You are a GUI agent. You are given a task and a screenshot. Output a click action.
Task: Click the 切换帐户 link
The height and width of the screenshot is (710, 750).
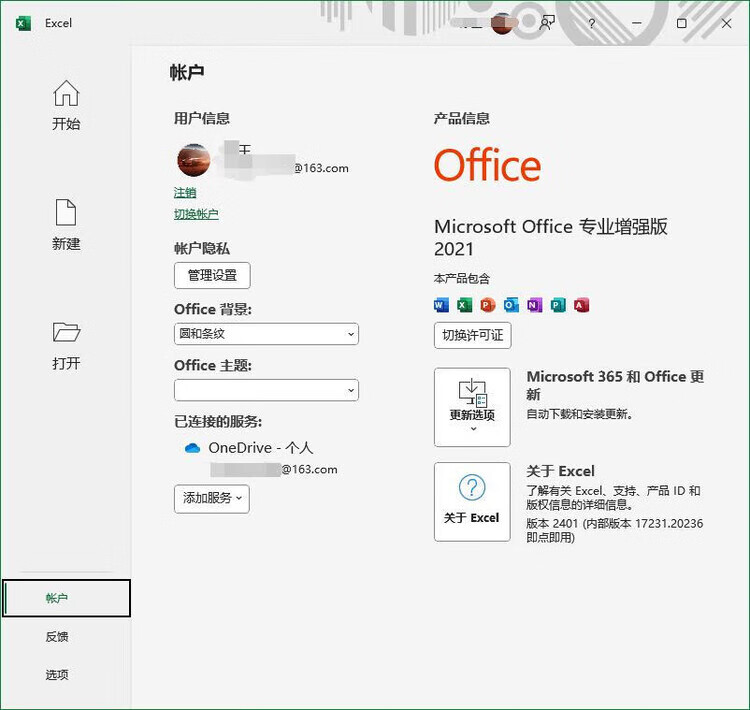point(196,214)
